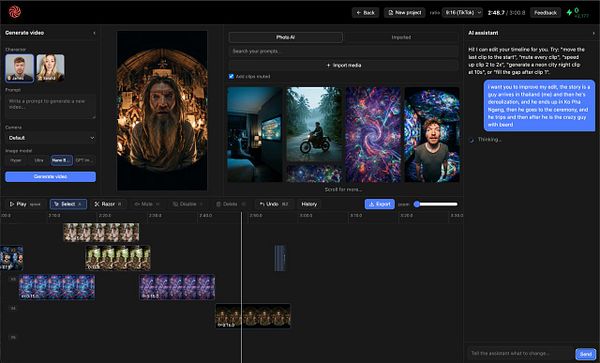Select the dark bedroom TV thumbnail
Viewport: 600px width, 363px height.
(255, 134)
